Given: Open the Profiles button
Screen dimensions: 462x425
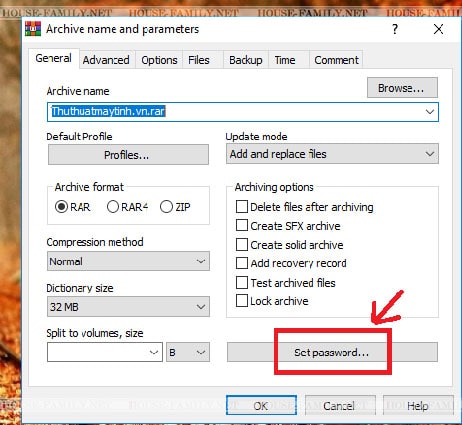Looking at the screenshot, I should click(x=128, y=155).
